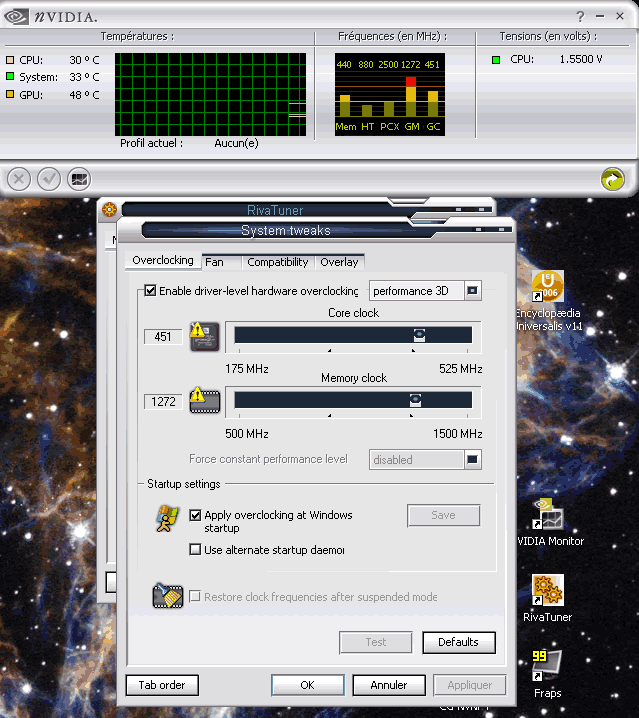Click the core clock warning chip icon

pyautogui.click(x=204, y=336)
